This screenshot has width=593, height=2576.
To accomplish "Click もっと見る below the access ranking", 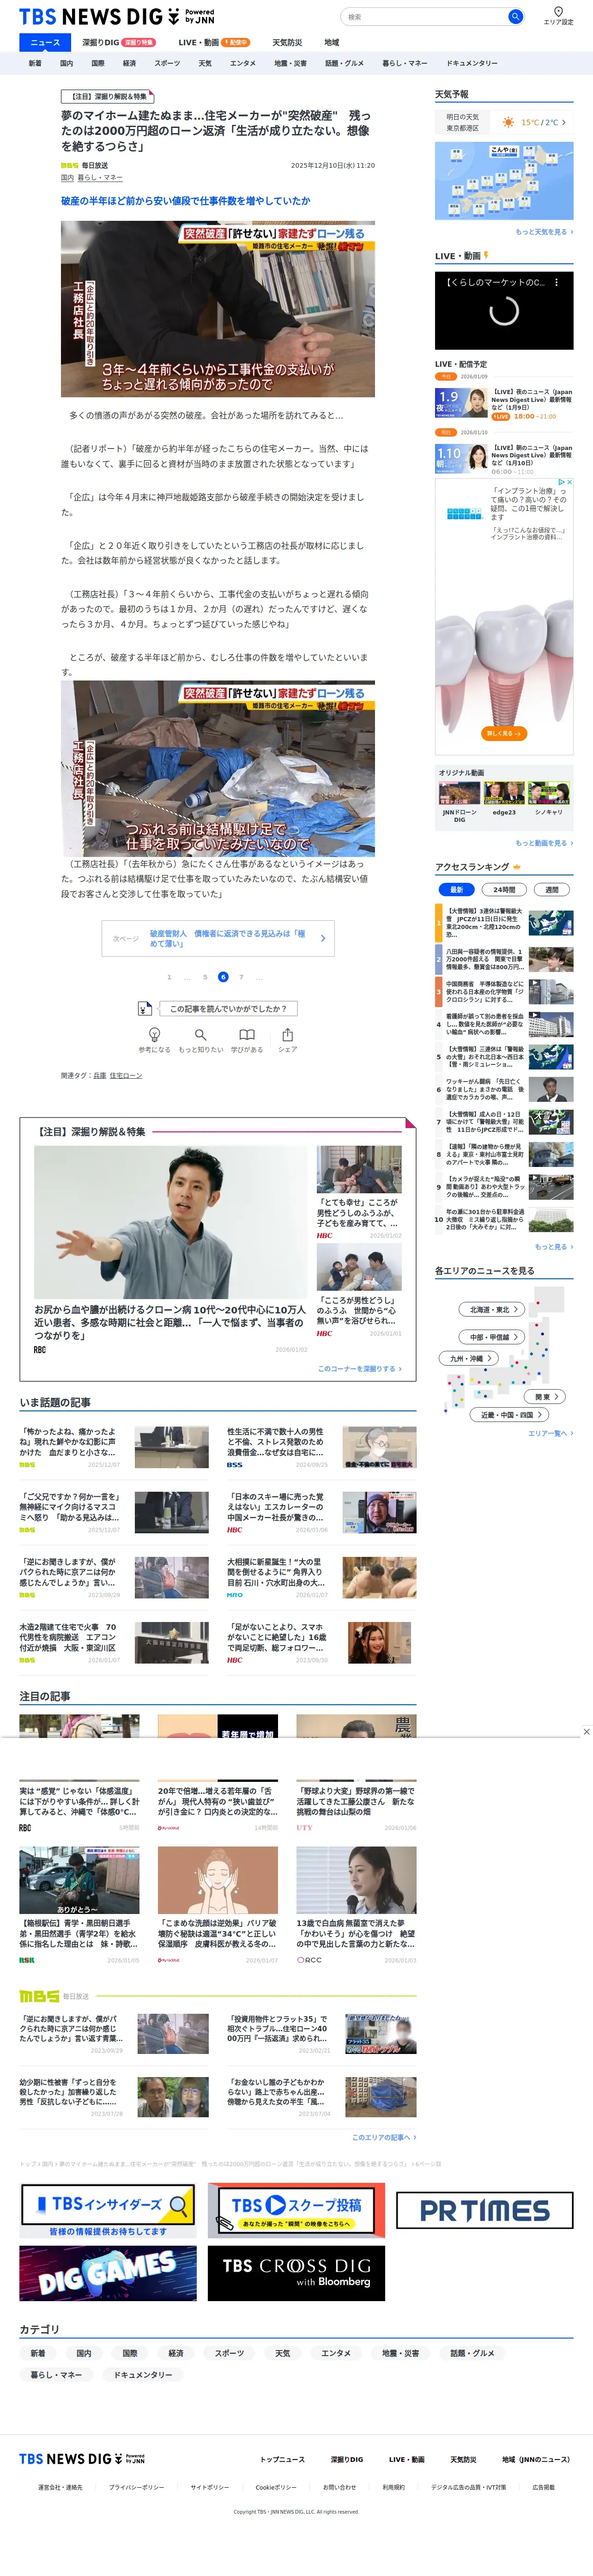I will pos(554,1247).
